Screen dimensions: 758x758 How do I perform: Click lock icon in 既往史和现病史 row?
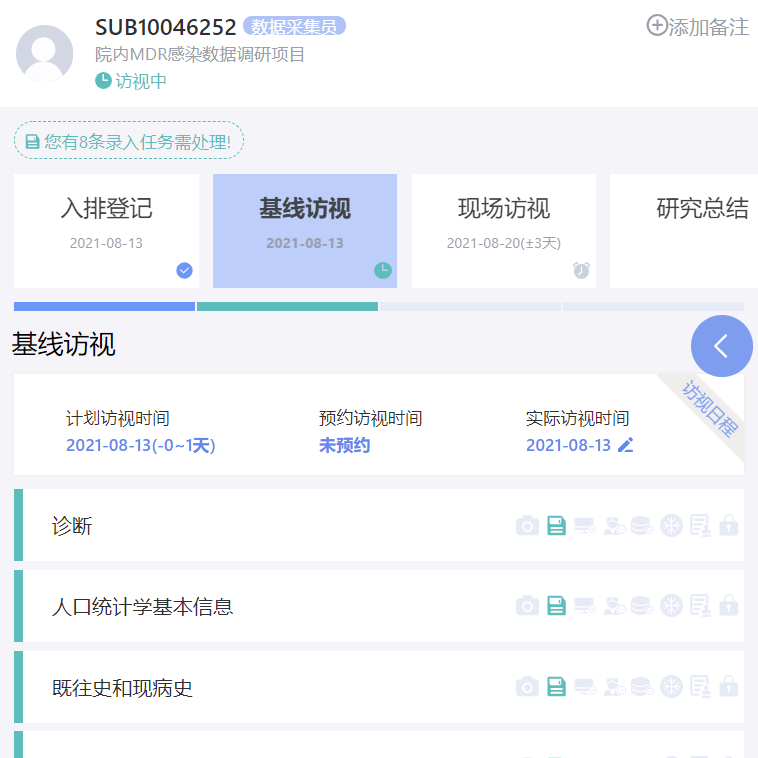pos(729,687)
